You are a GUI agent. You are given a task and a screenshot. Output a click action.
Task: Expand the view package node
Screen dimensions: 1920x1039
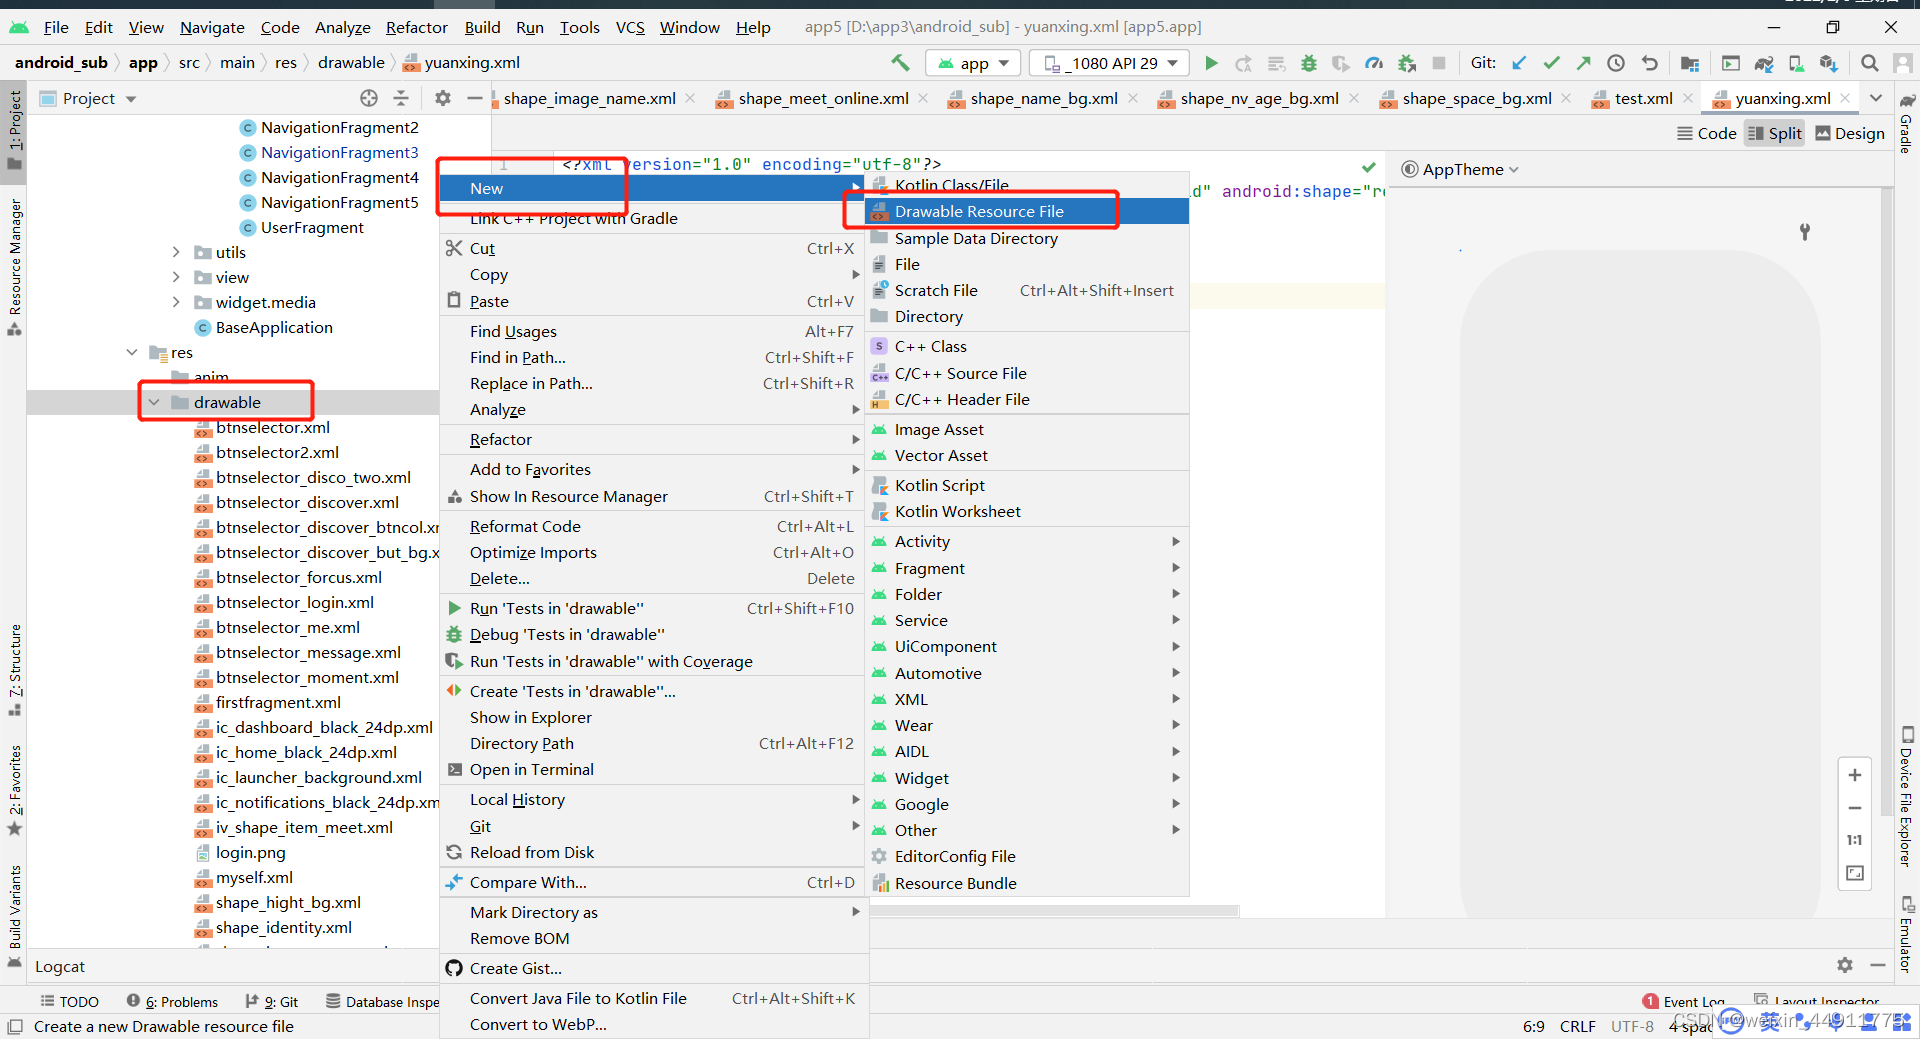pos(176,277)
